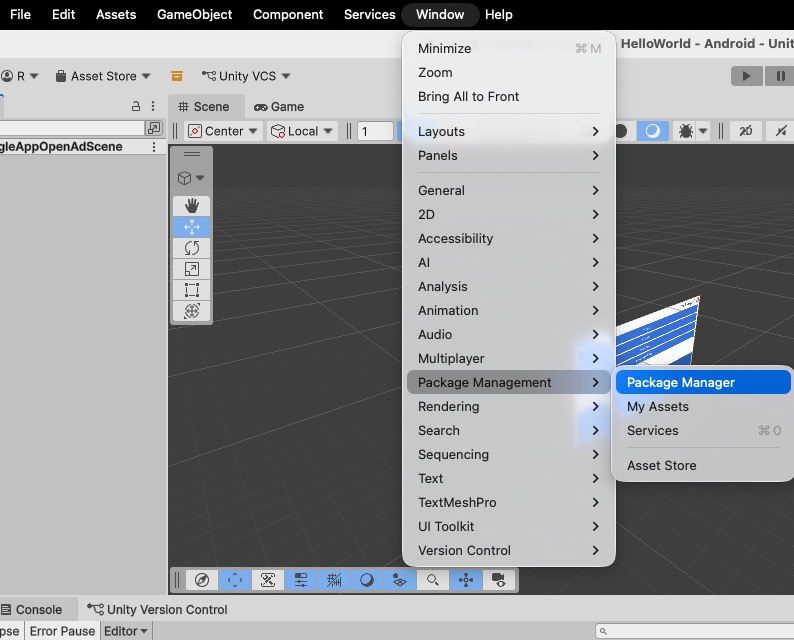
Task: Click the magnifier search overlay icon
Action: [432, 580]
